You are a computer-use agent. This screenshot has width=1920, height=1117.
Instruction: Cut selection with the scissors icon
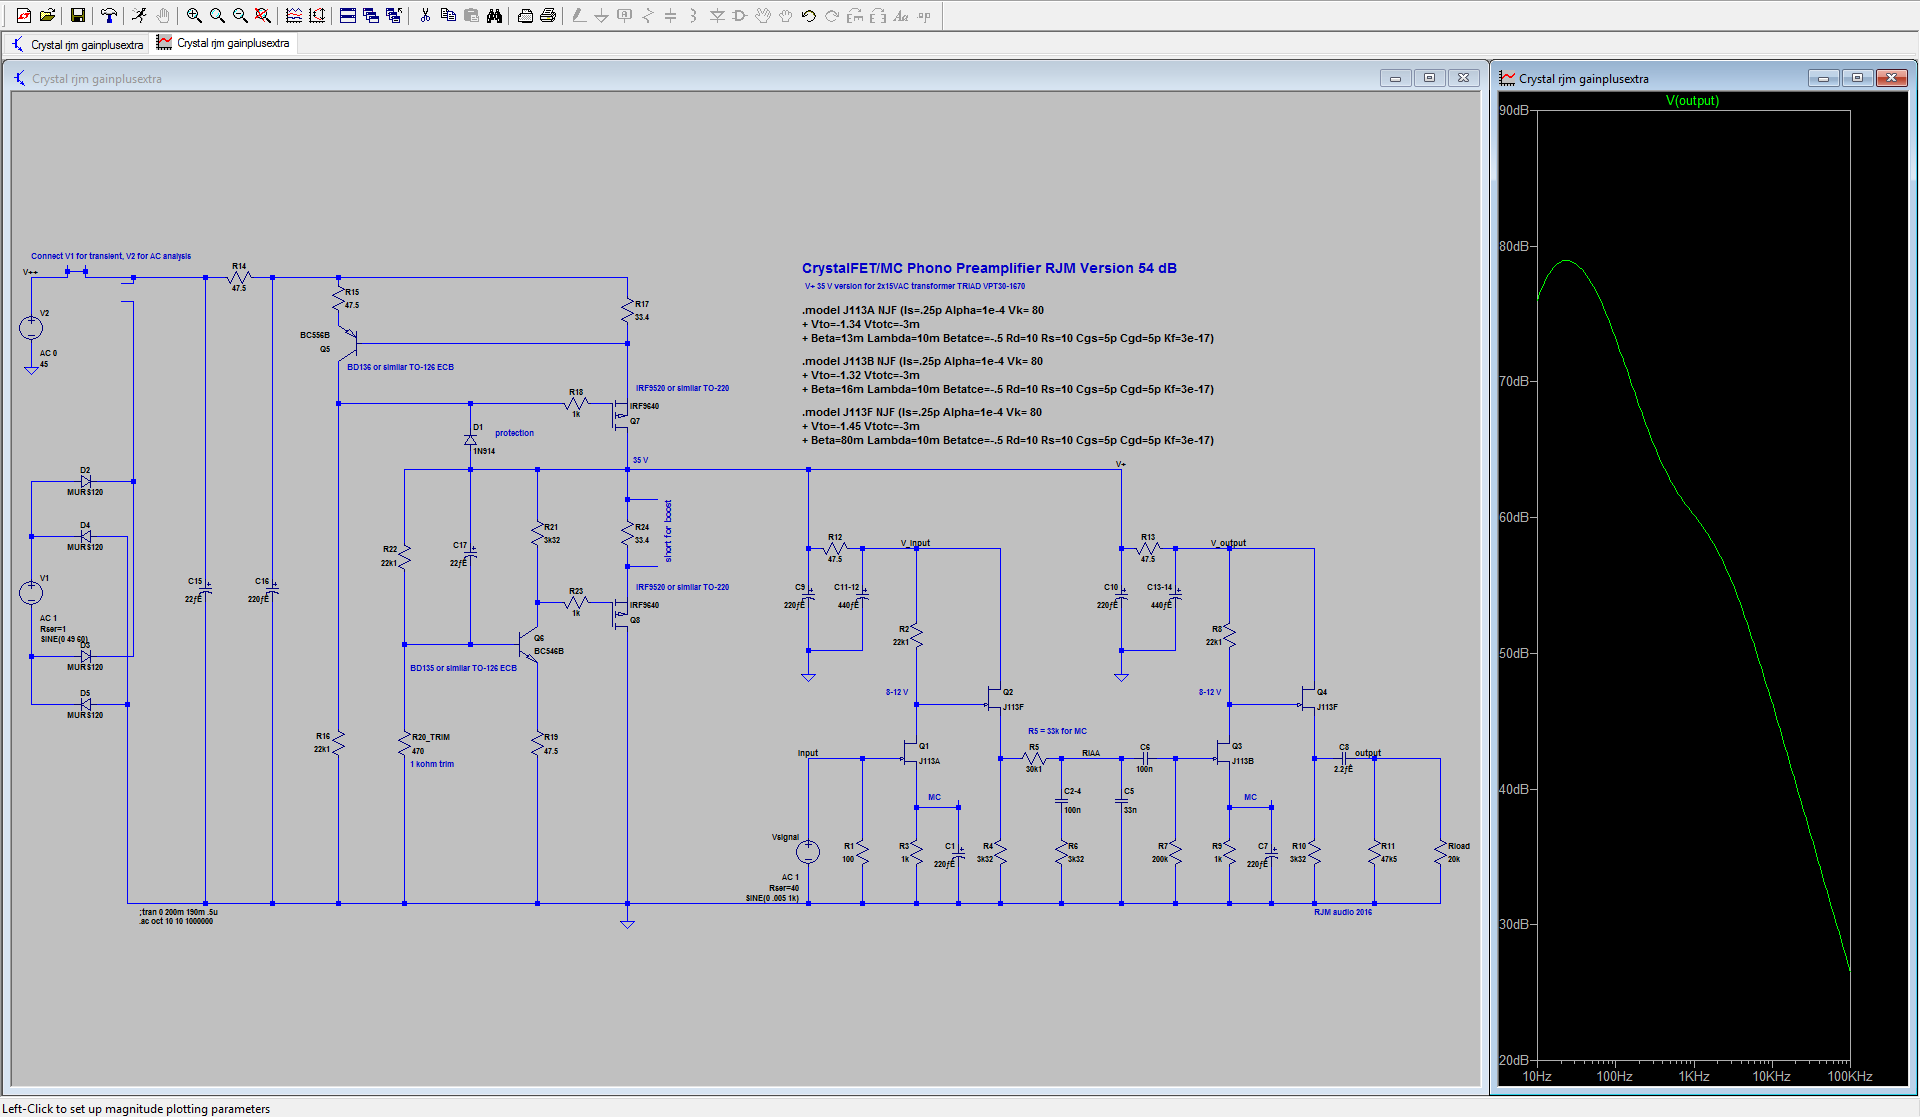[x=425, y=15]
